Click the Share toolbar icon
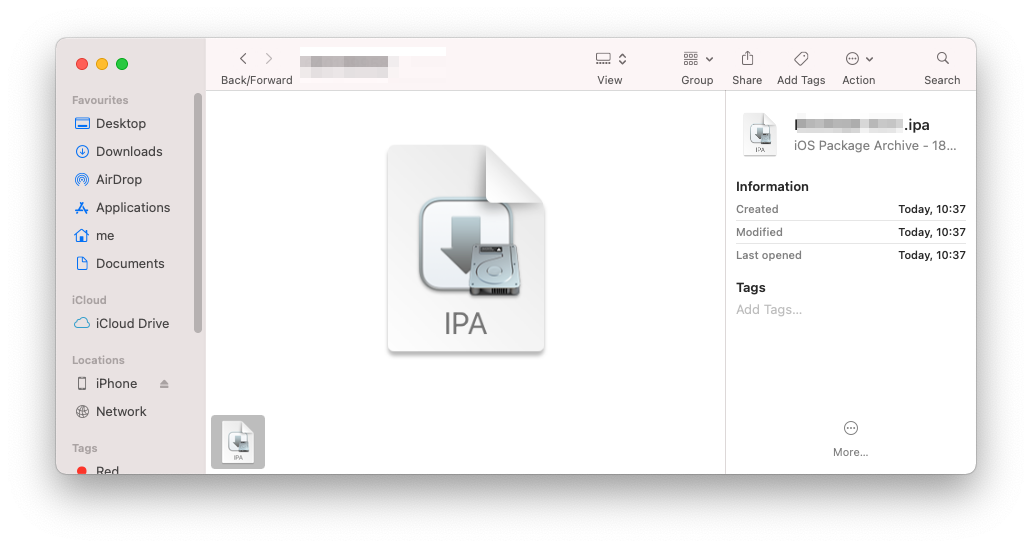The image size is (1032, 548). [746, 59]
